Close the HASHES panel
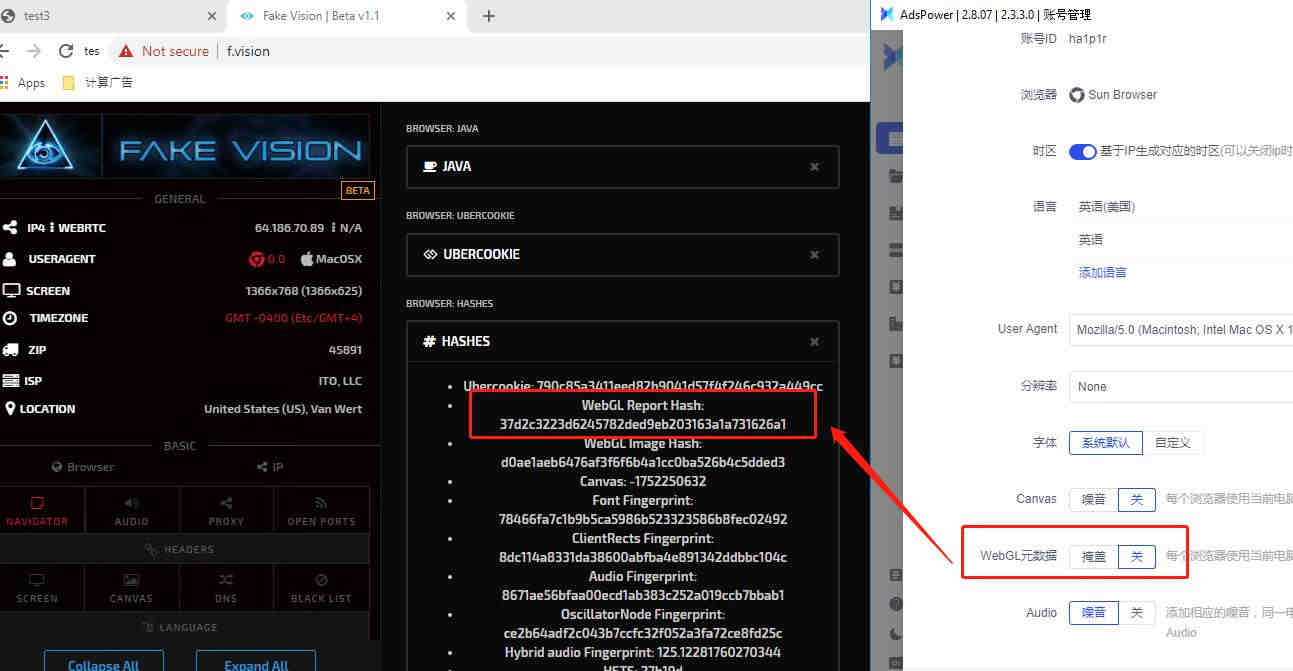 814,341
